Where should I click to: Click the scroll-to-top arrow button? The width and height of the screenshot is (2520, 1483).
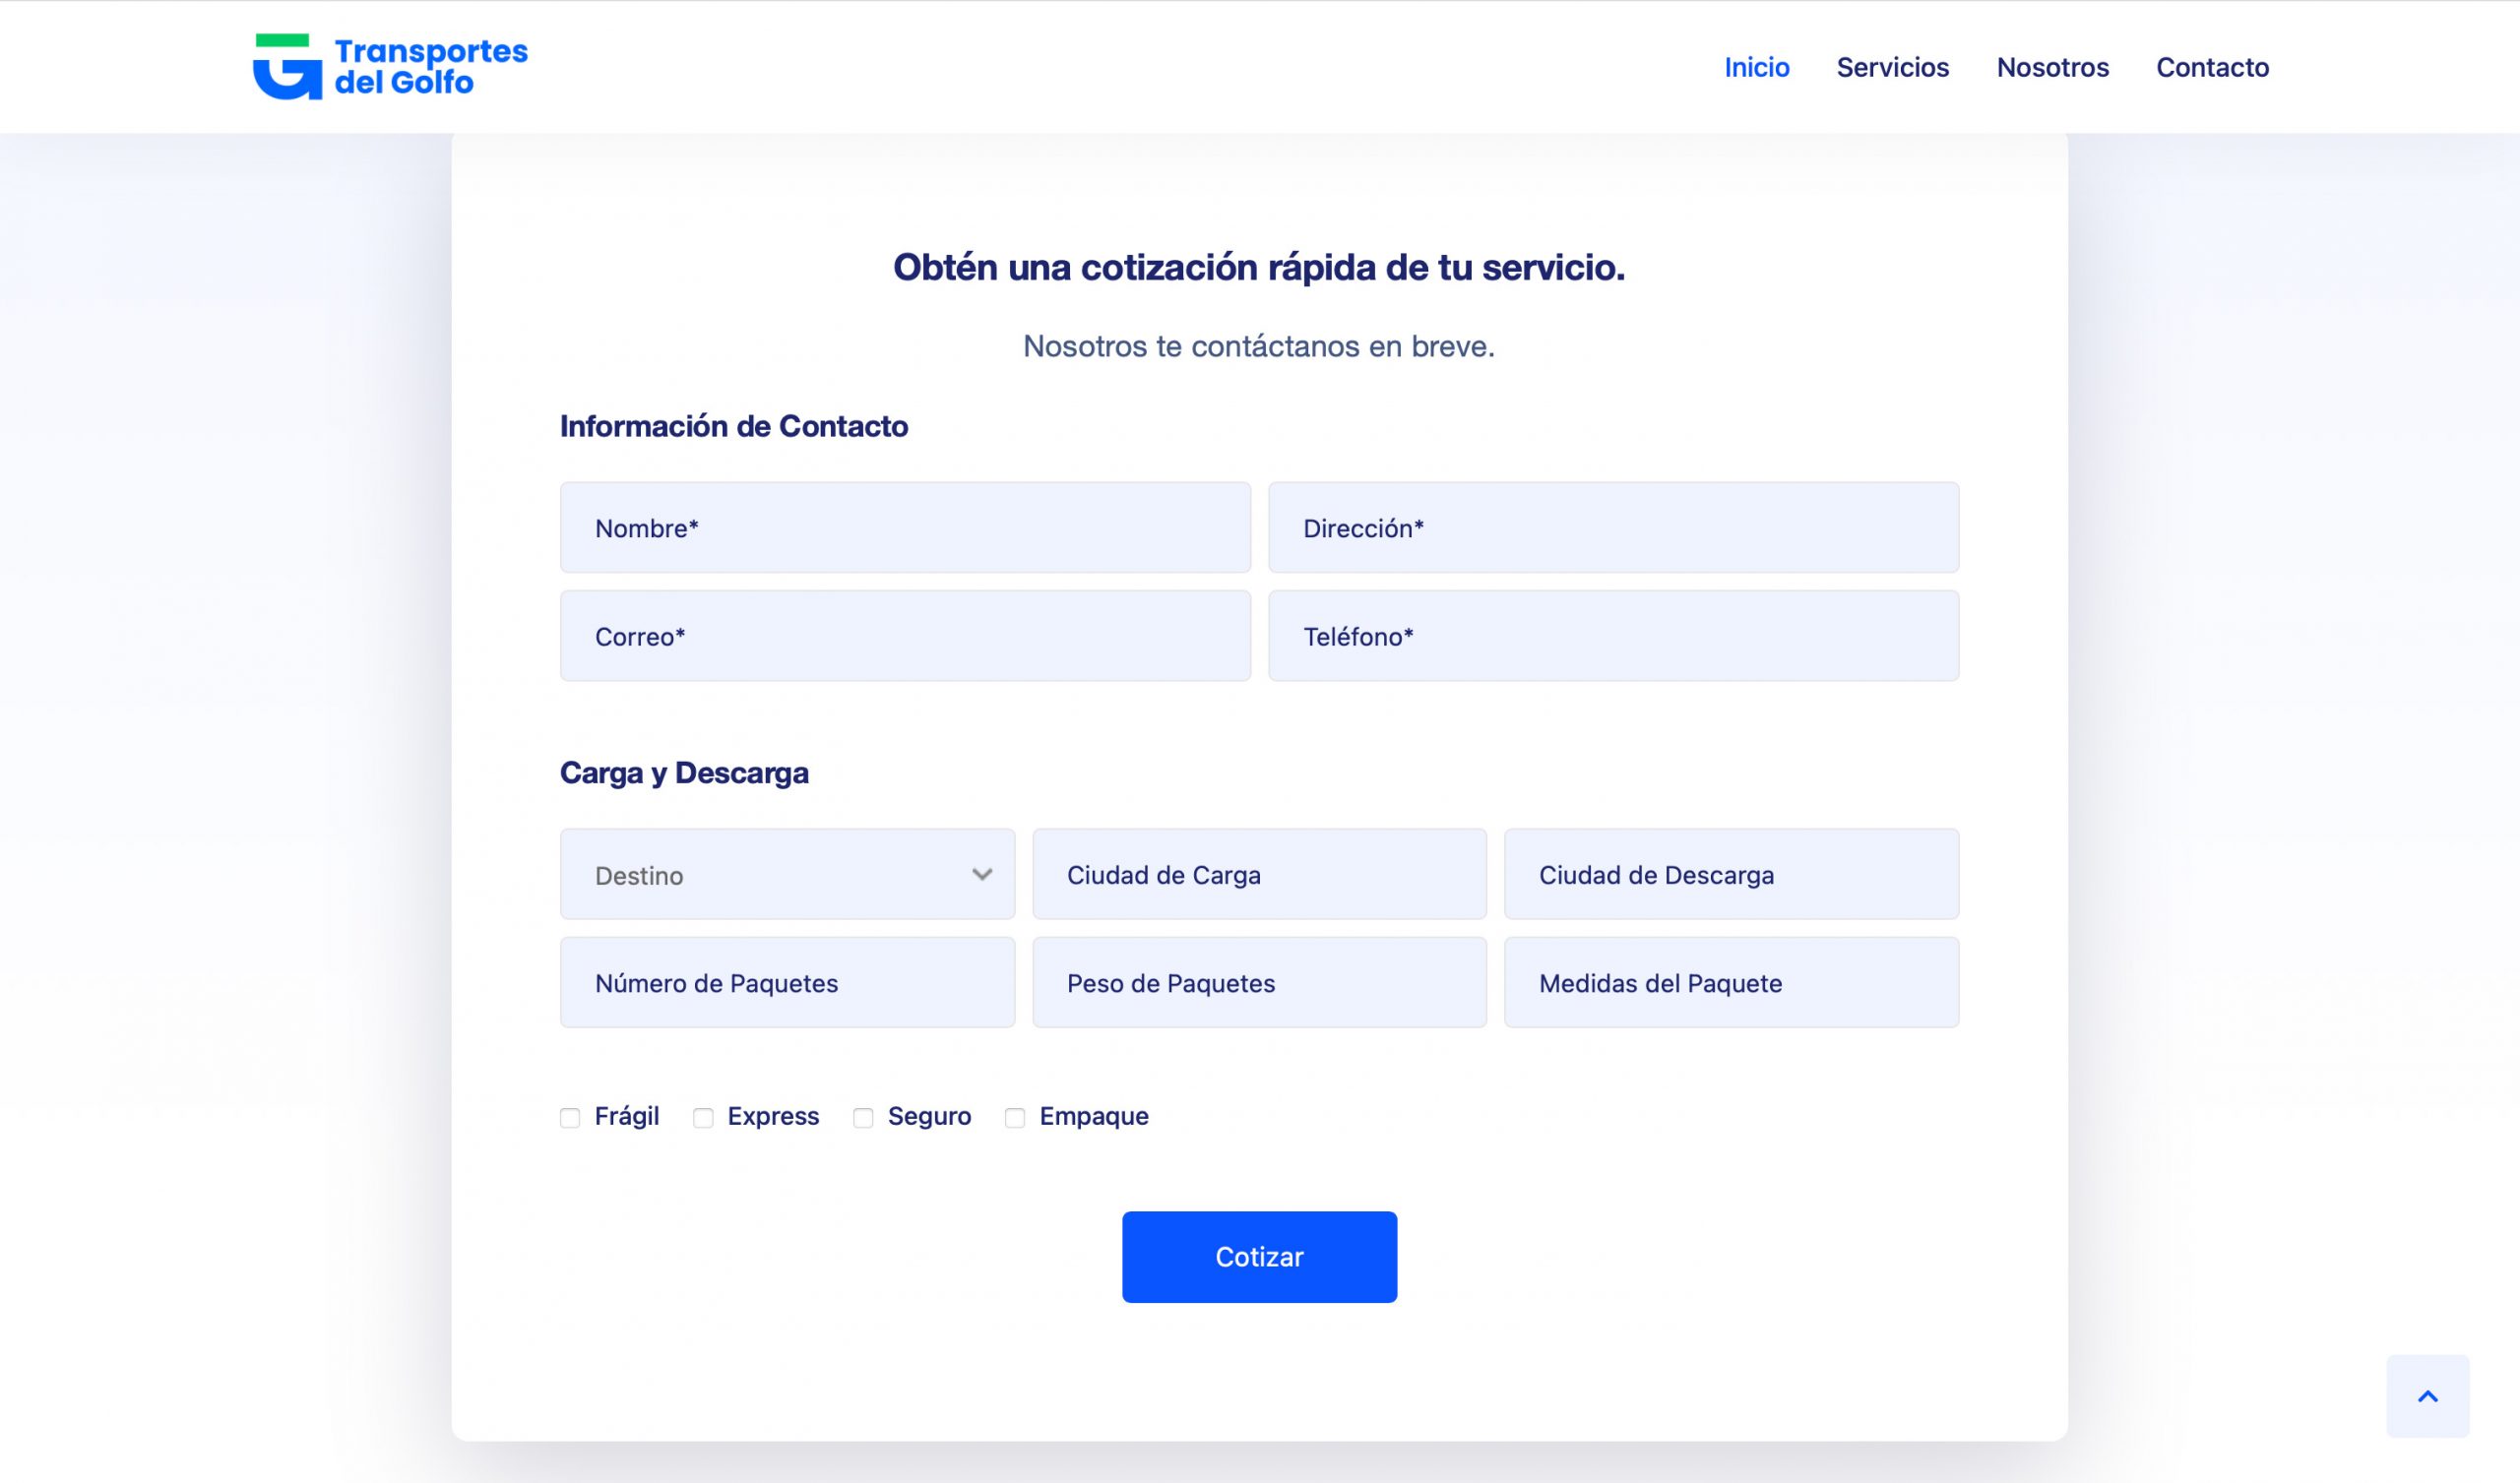point(2427,1396)
